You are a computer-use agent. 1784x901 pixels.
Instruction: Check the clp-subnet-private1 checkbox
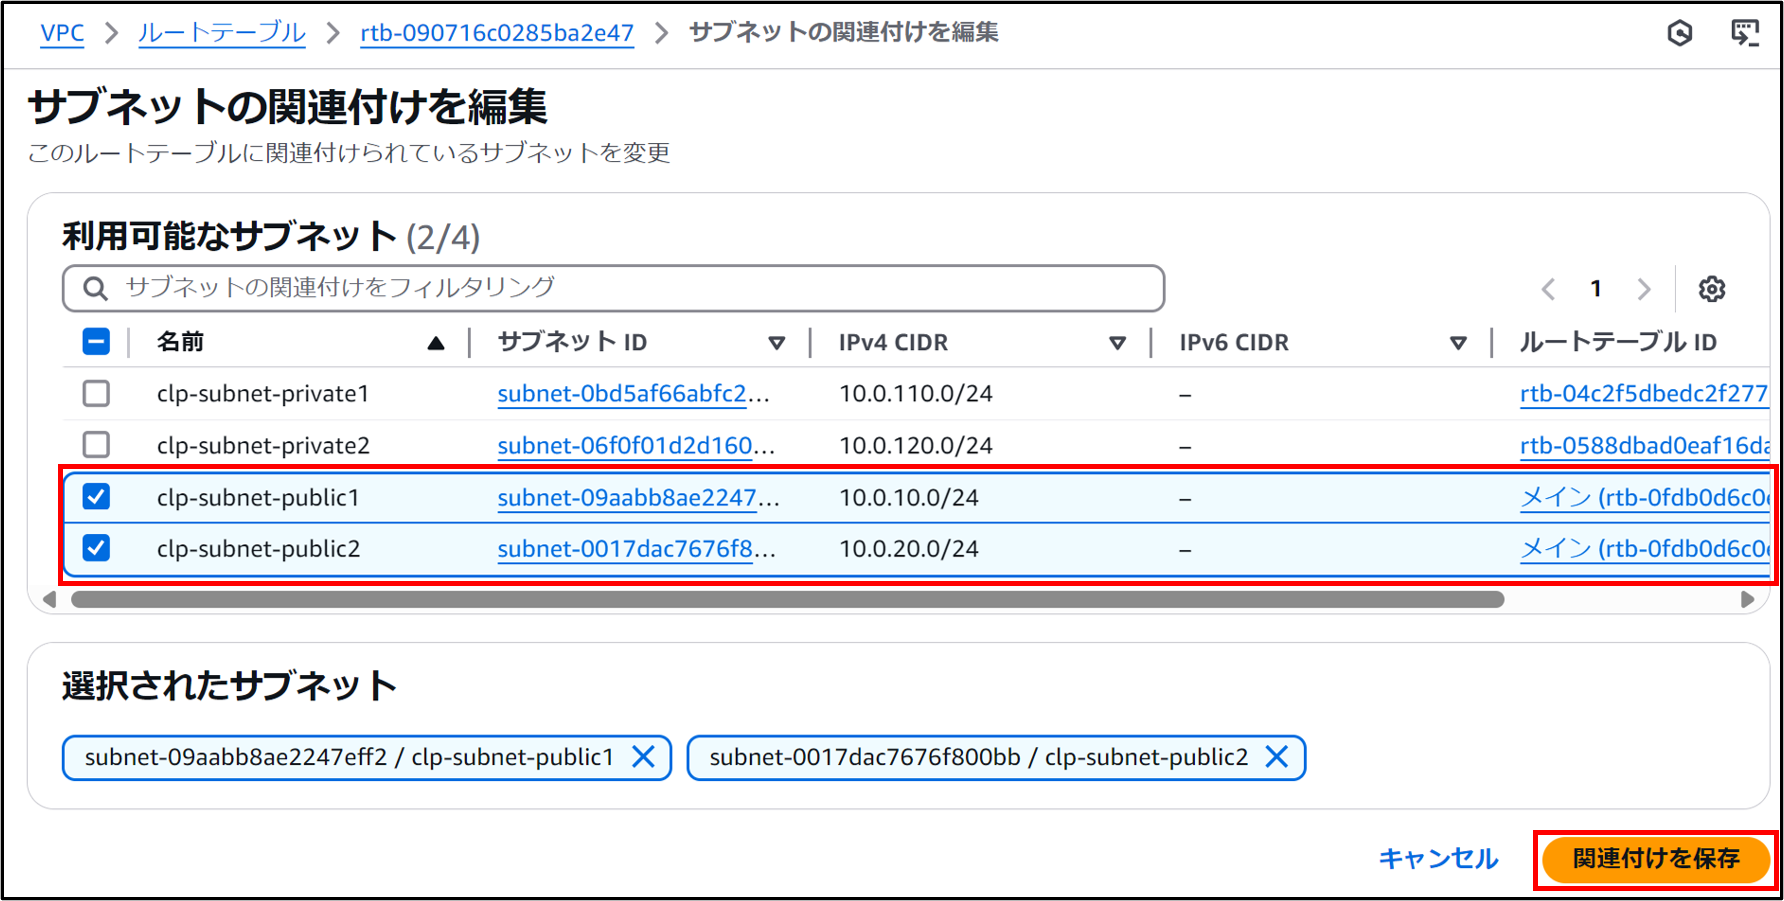[96, 393]
